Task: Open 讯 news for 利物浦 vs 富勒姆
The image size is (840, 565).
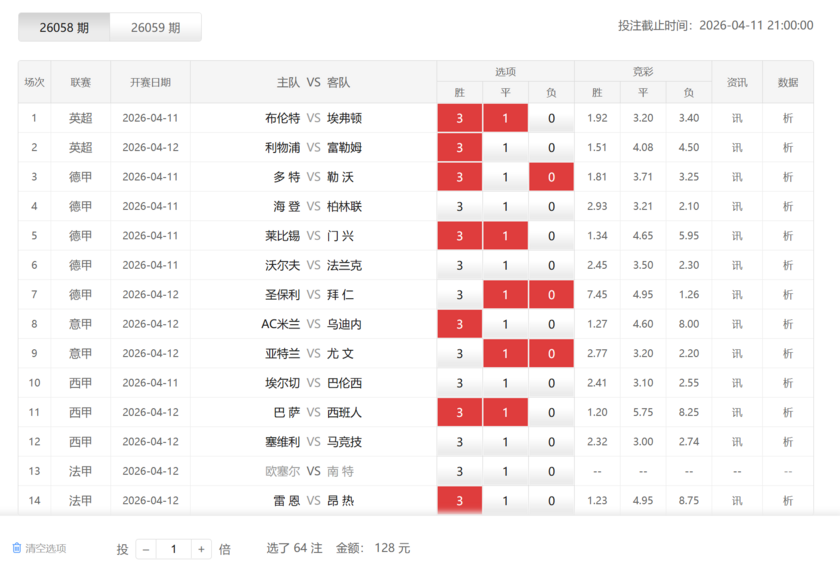Action: pyautogui.click(x=737, y=147)
